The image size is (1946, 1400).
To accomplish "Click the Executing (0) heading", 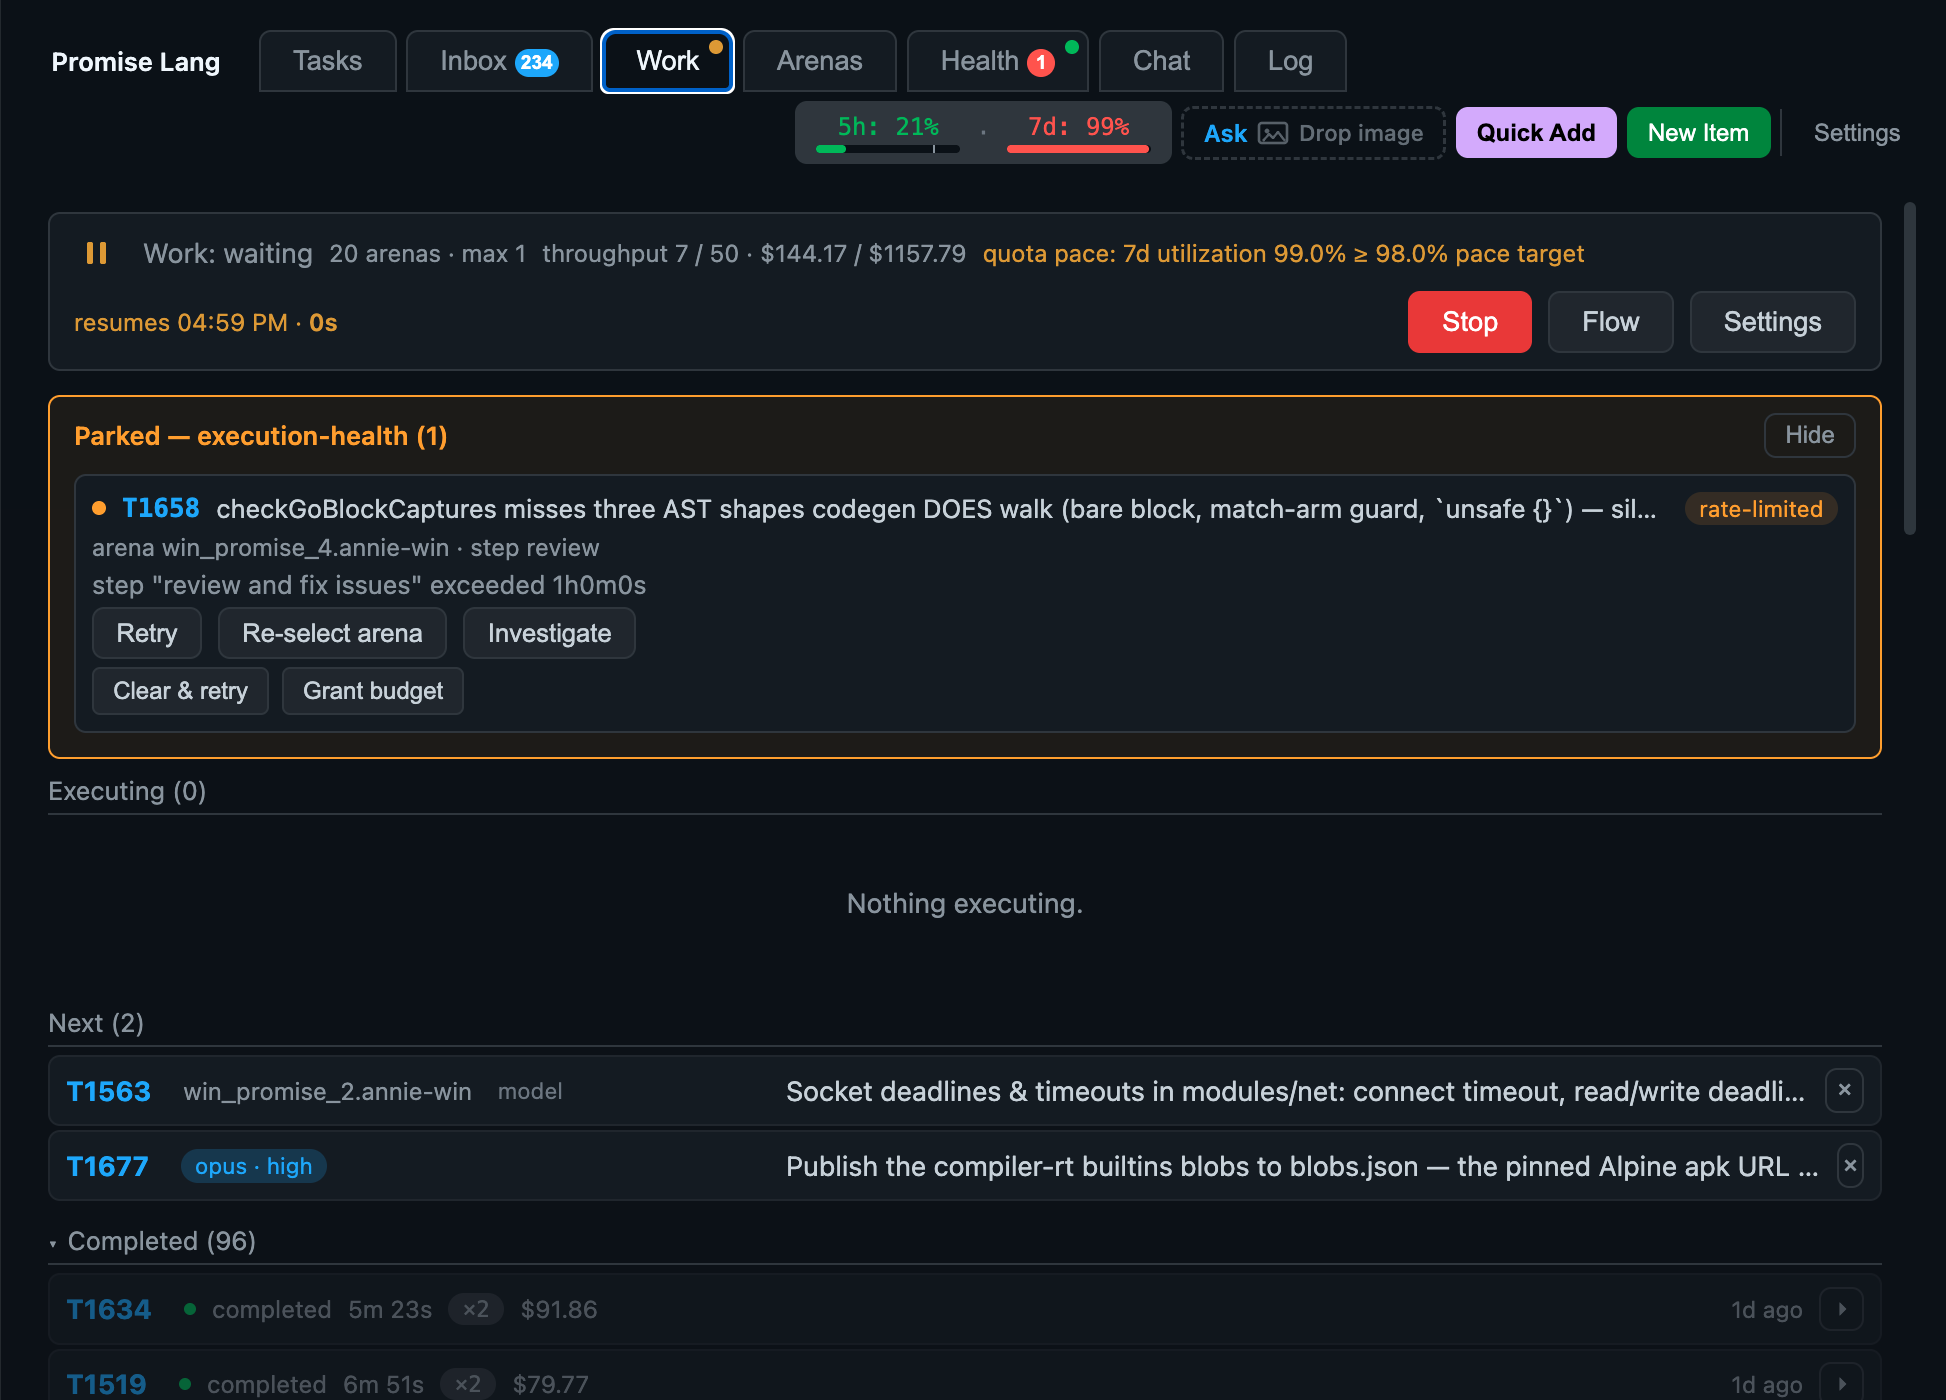I will click(x=127, y=791).
